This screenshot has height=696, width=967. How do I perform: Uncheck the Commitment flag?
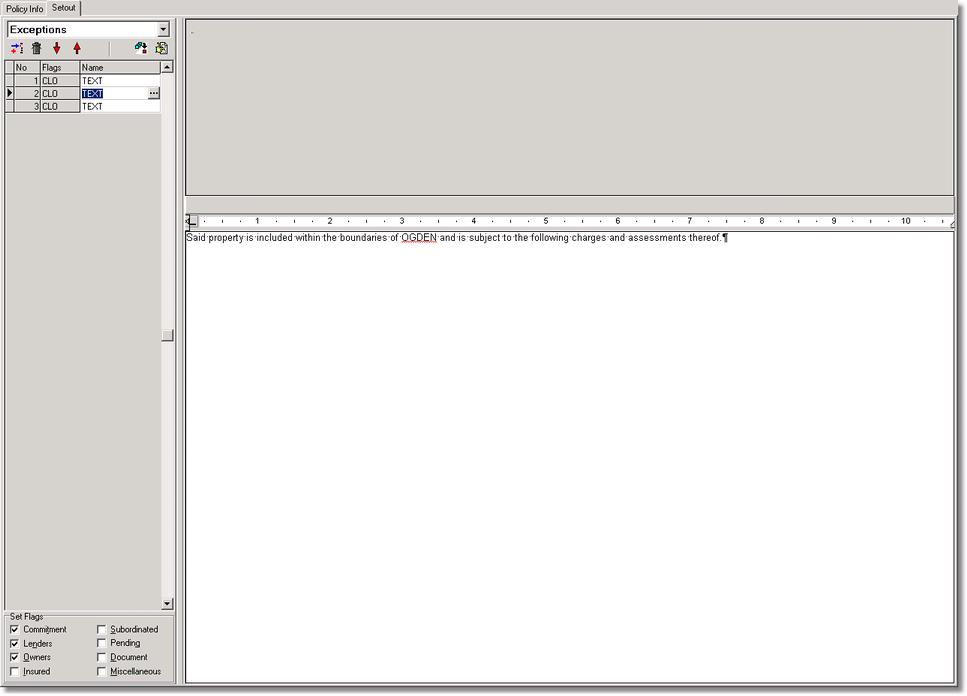14,629
